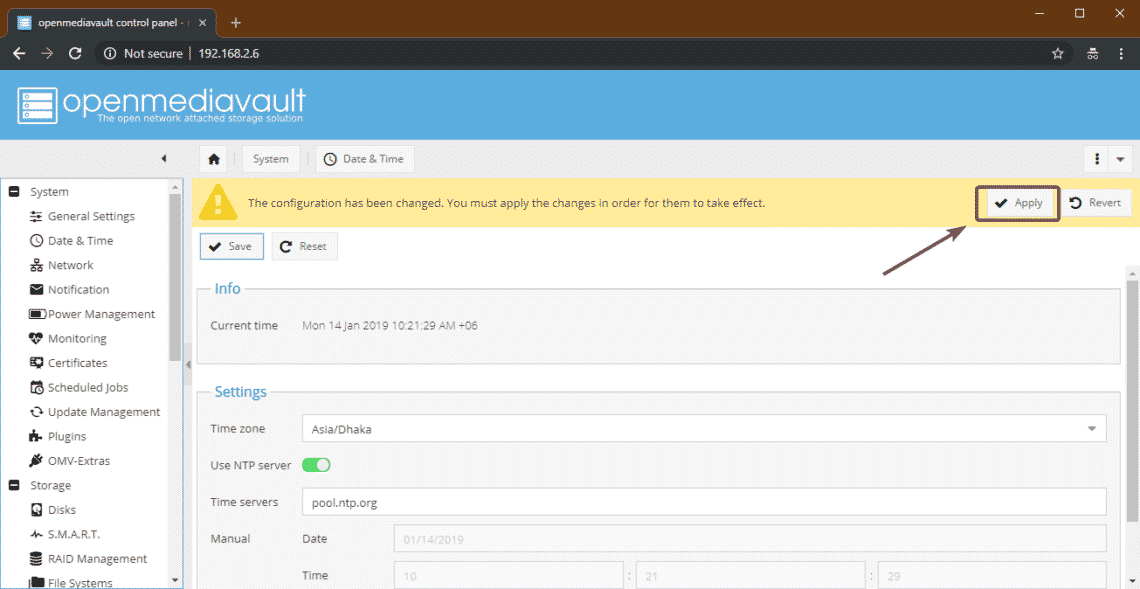The image size is (1140, 589).
Task: Toggle the Use NTP server switch
Action: (316, 465)
